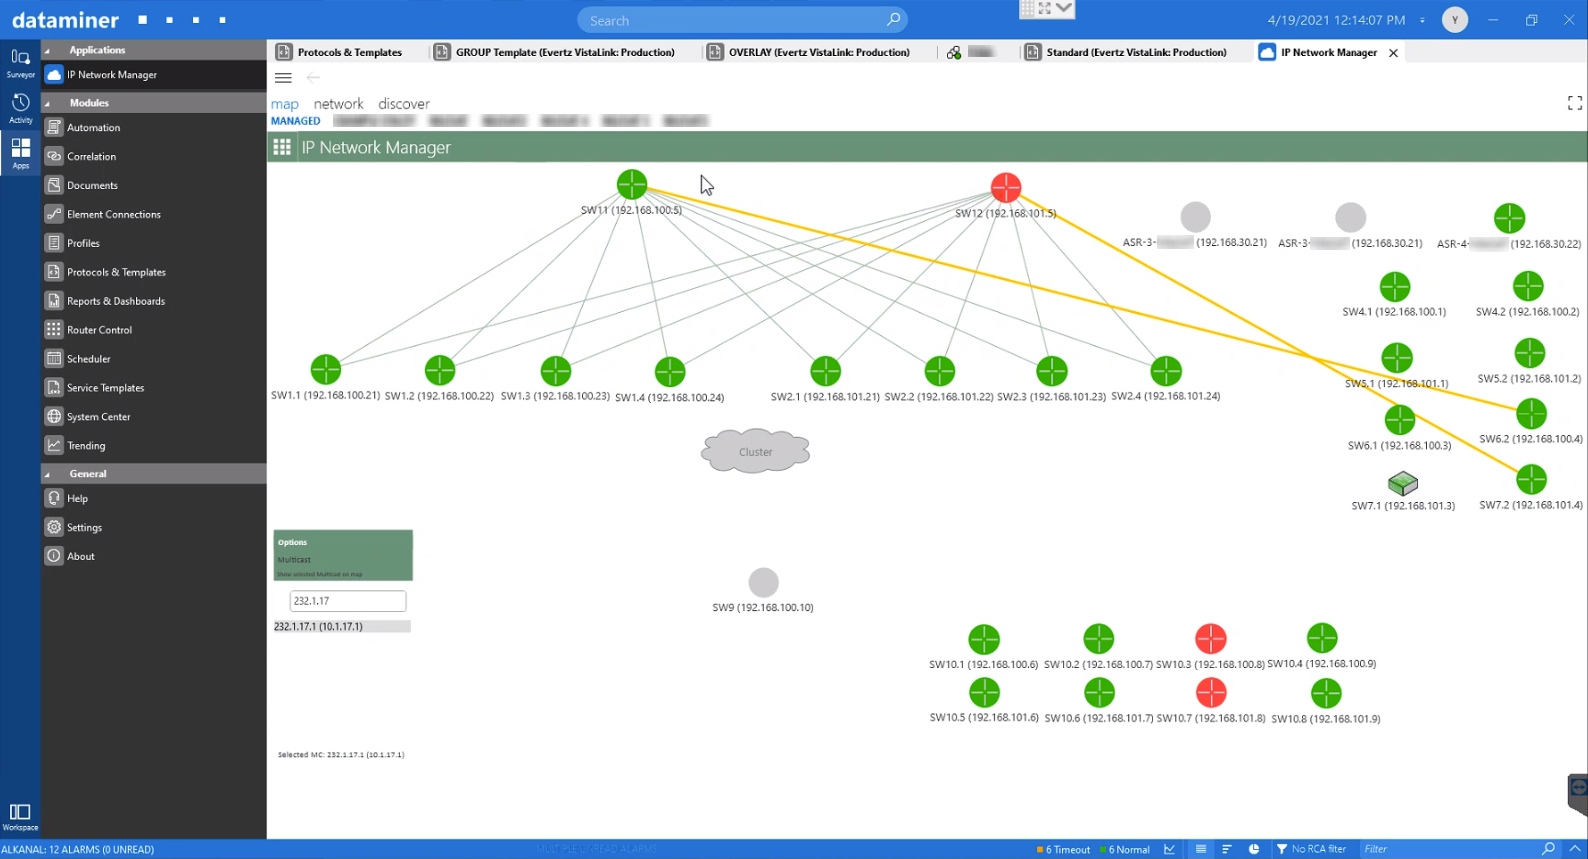Open the Apps sidebar panel
This screenshot has width=1588, height=859.
pyautogui.click(x=20, y=153)
